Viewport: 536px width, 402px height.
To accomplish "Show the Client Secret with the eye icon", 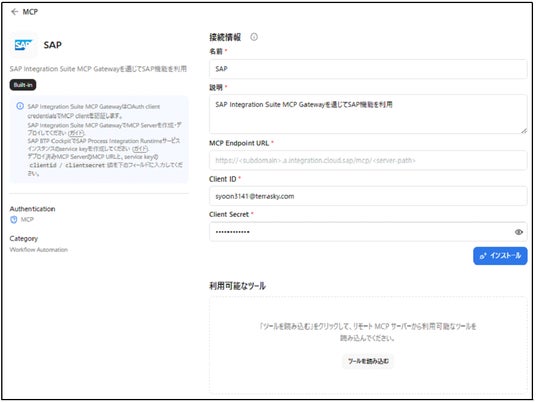I will [519, 232].
